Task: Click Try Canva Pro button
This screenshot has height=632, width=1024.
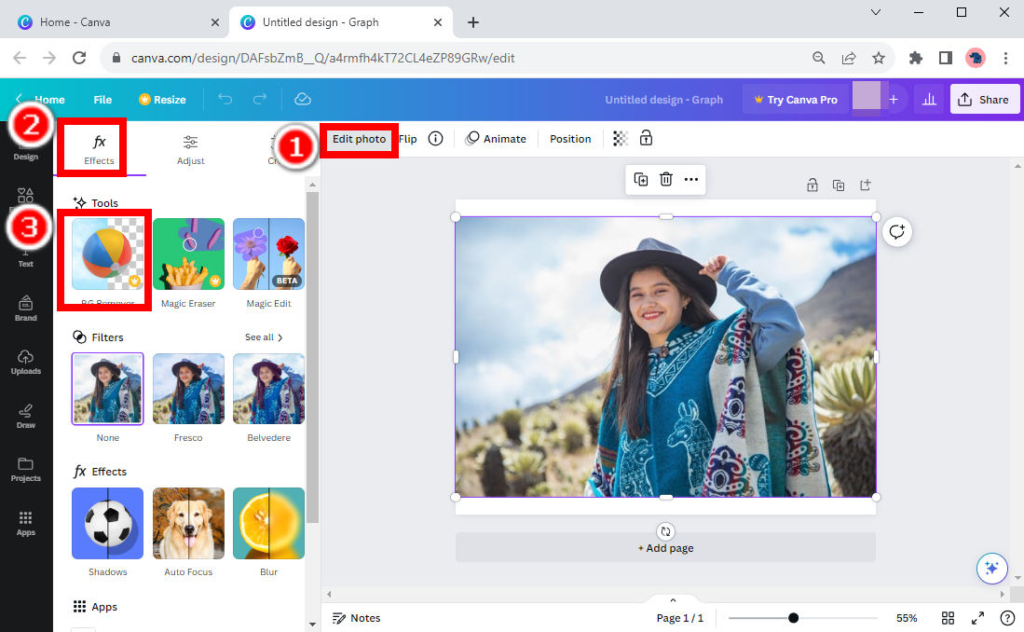Action: (x=795, y=100)
